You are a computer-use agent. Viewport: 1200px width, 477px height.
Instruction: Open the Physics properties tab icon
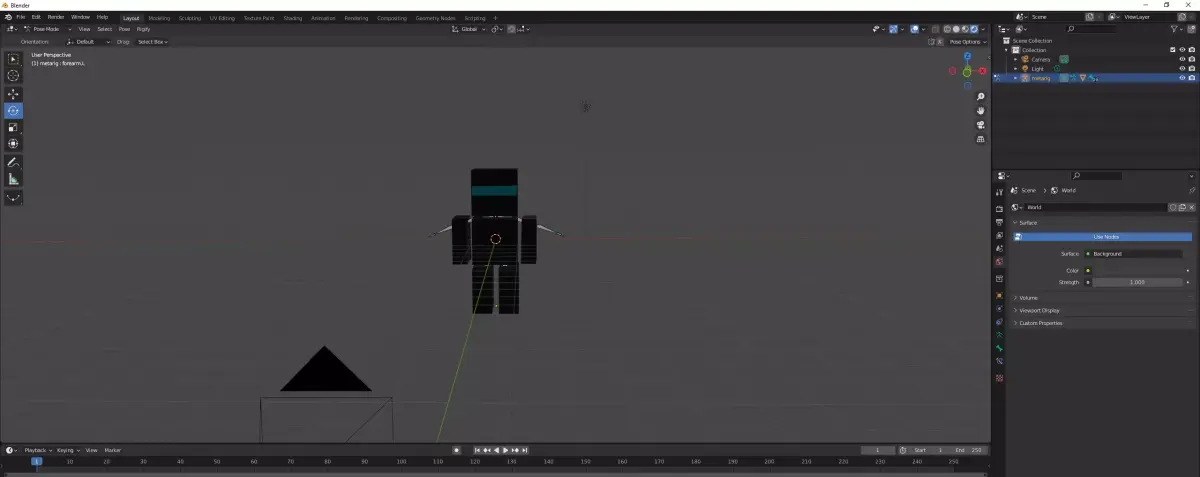point(999,309)
